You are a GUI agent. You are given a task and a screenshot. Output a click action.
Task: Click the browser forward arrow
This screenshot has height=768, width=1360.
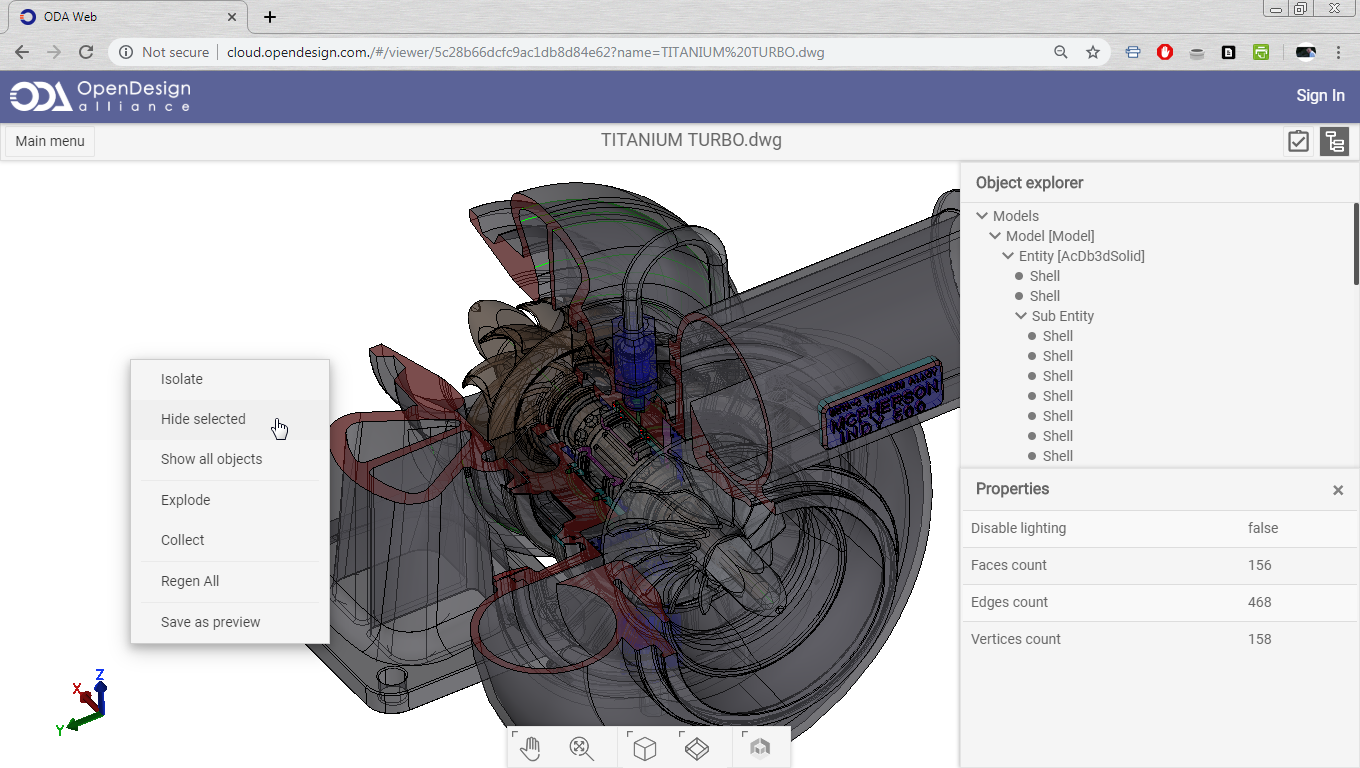tap(54, 52)
